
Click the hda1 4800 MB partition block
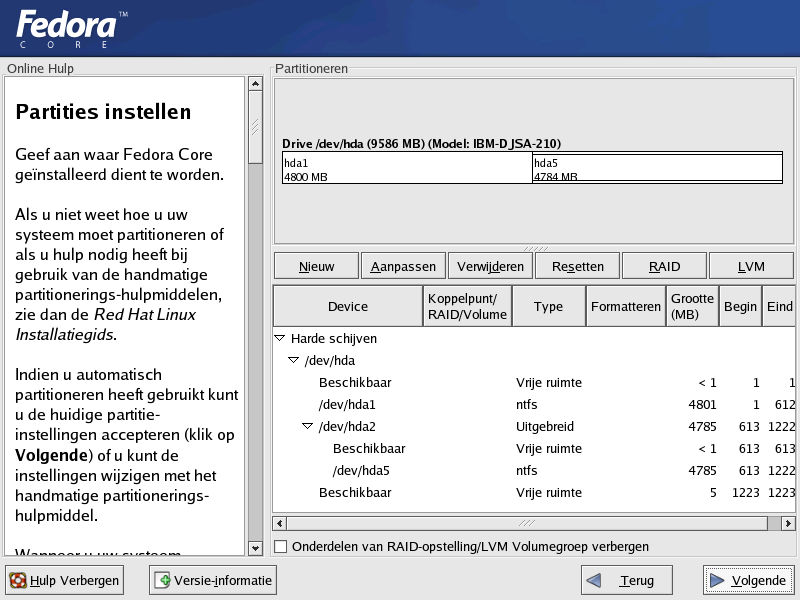pyautogui.click(x=407, y=168)
